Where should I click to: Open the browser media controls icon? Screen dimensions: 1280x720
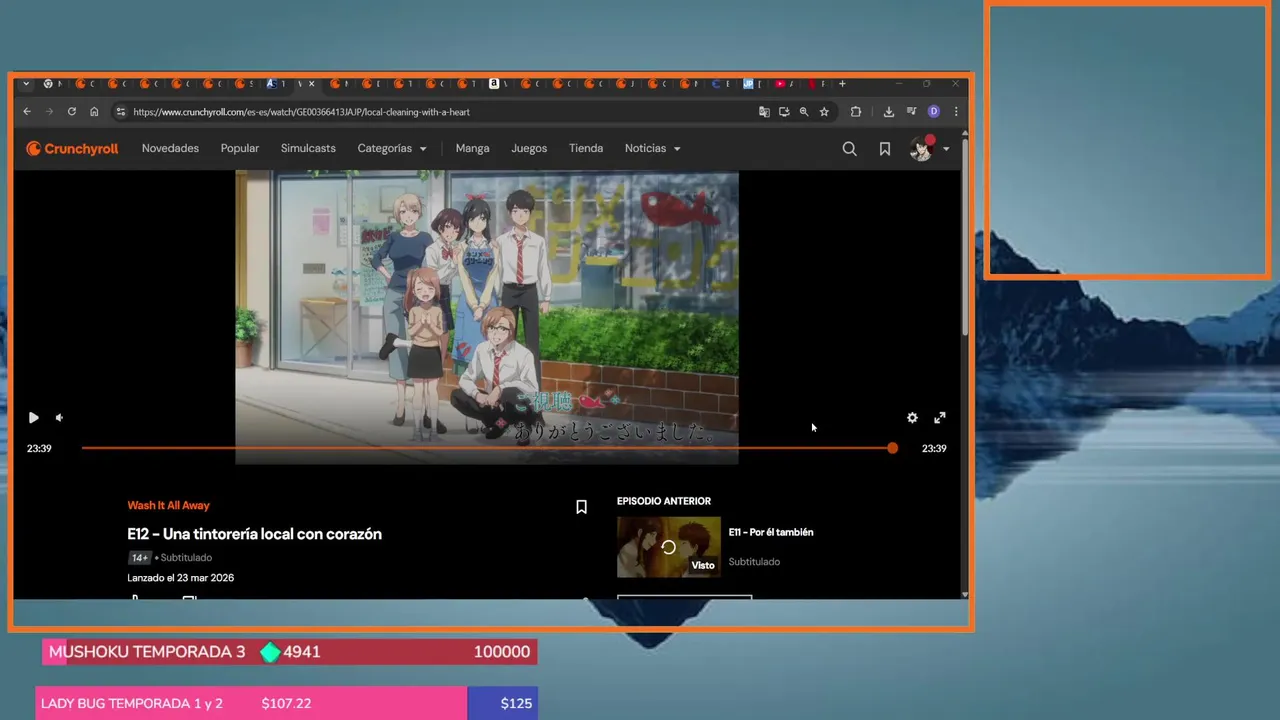[911, 112]
